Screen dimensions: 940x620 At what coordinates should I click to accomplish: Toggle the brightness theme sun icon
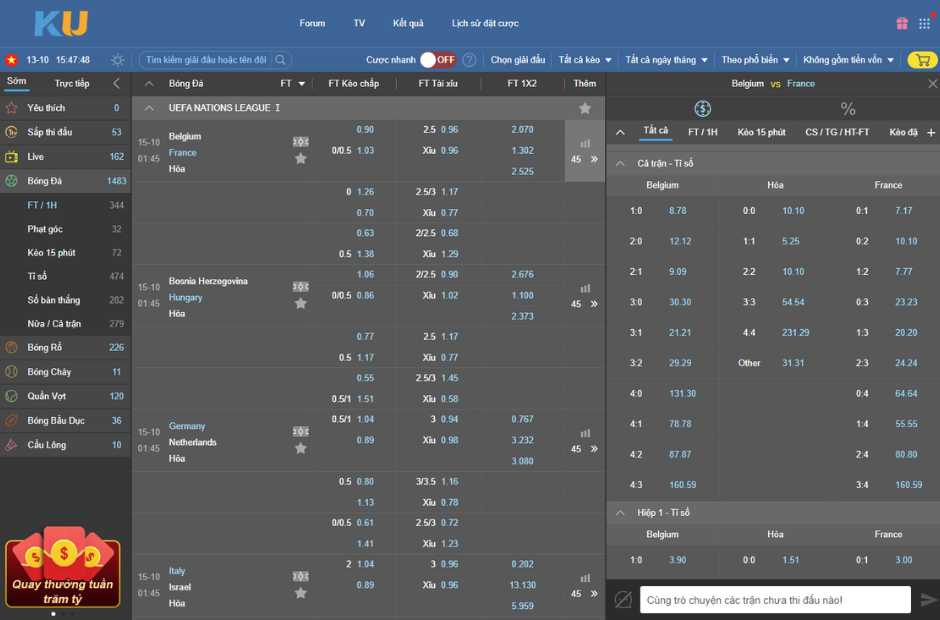[118, 60]
